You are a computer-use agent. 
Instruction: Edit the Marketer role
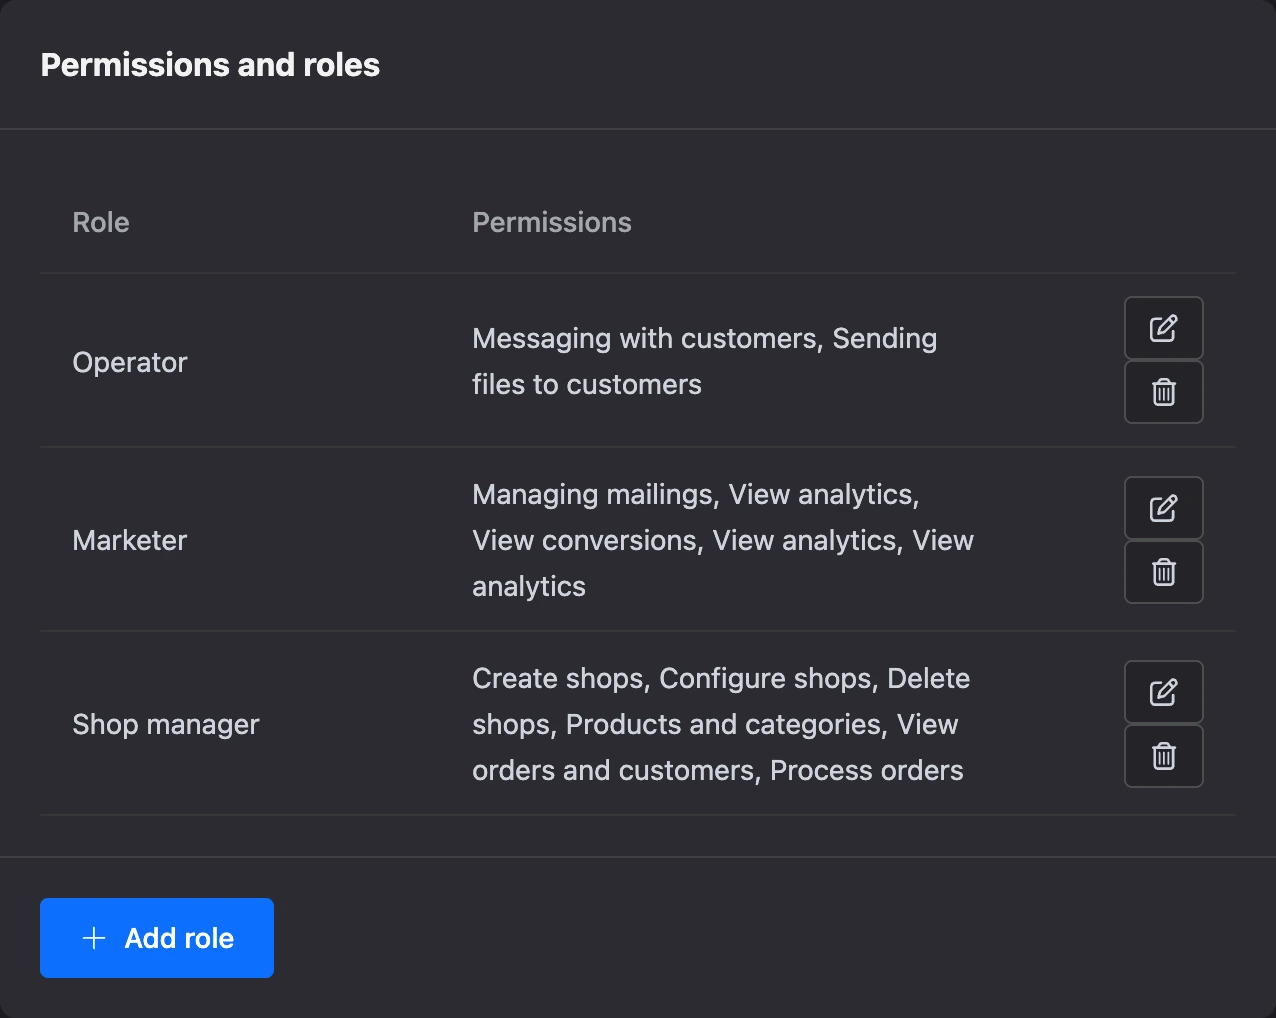1164,508
